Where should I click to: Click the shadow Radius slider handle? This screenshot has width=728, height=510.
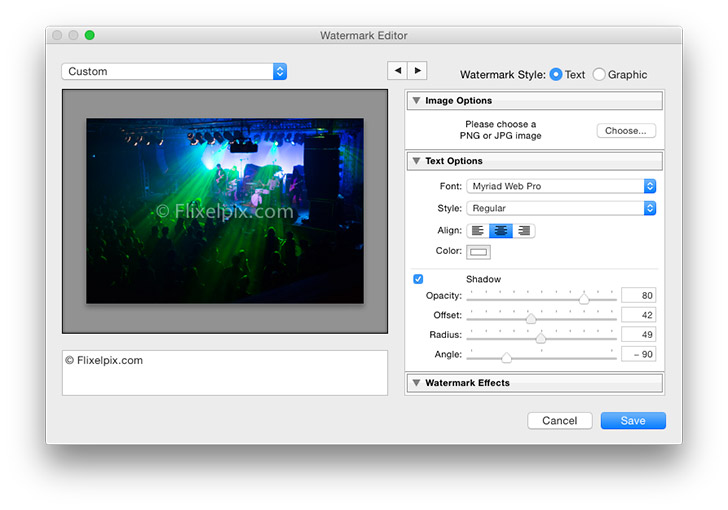click(x=540, y=338)
